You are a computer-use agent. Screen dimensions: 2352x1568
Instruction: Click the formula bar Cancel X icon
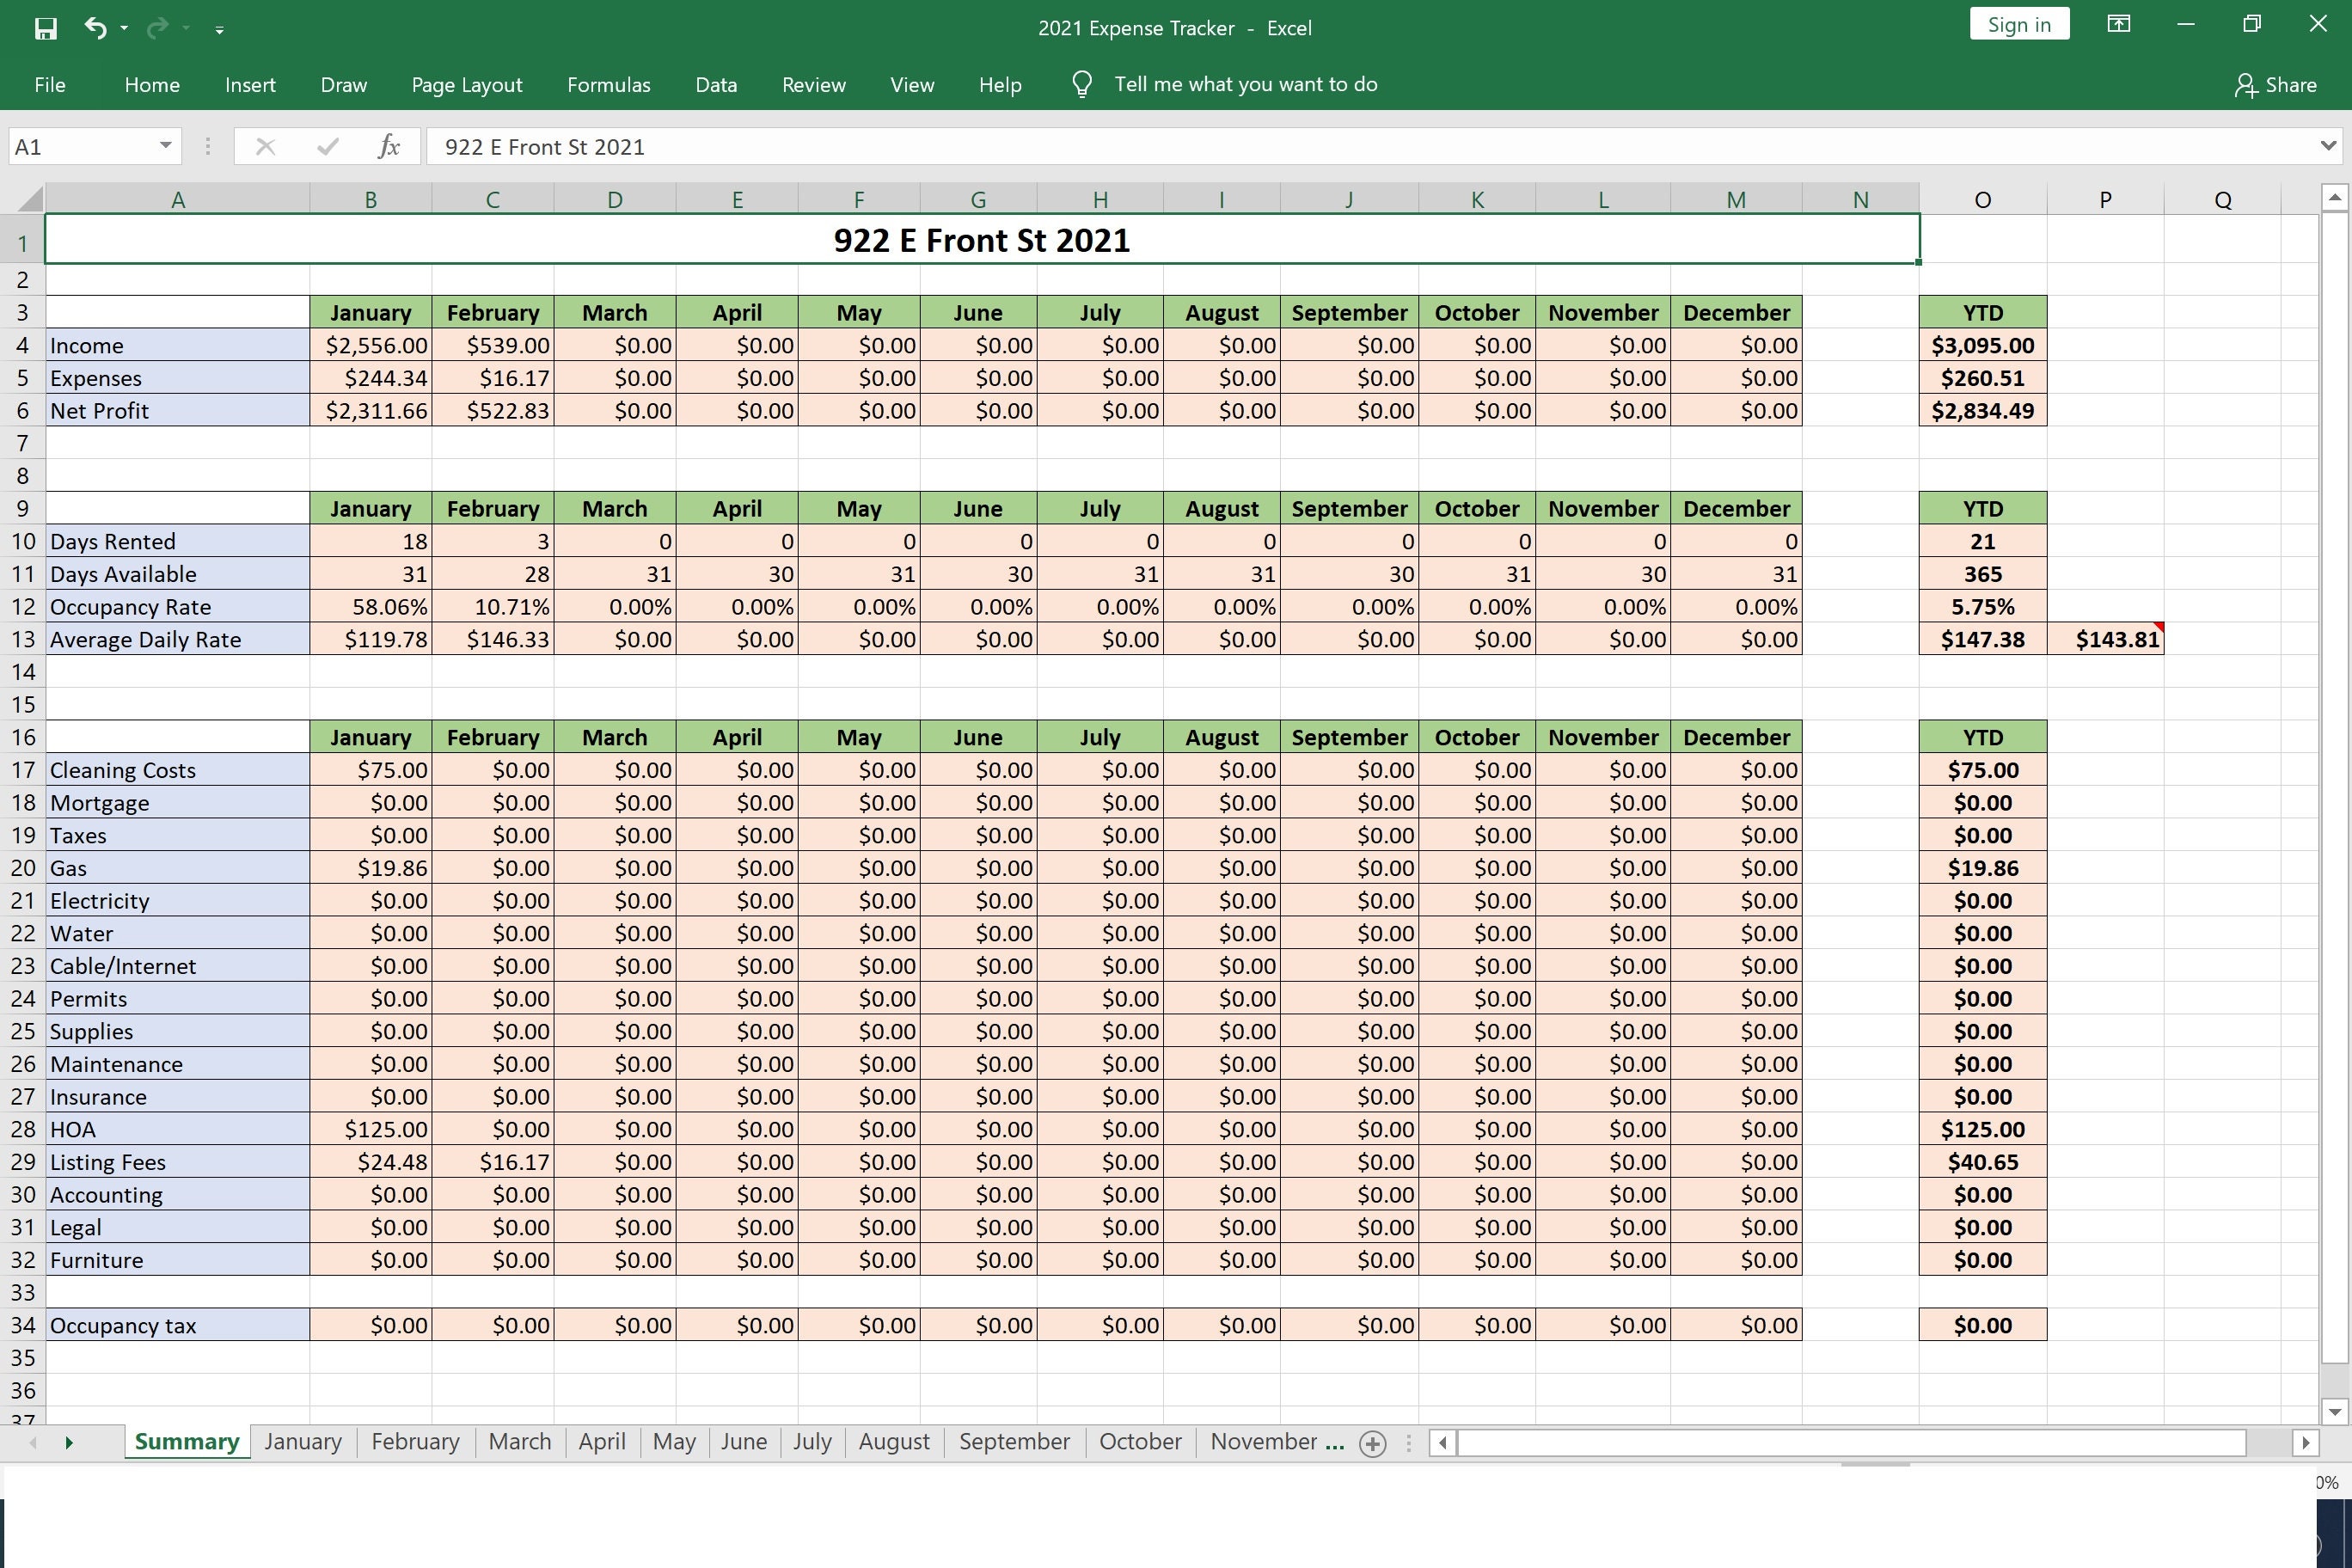265,147
